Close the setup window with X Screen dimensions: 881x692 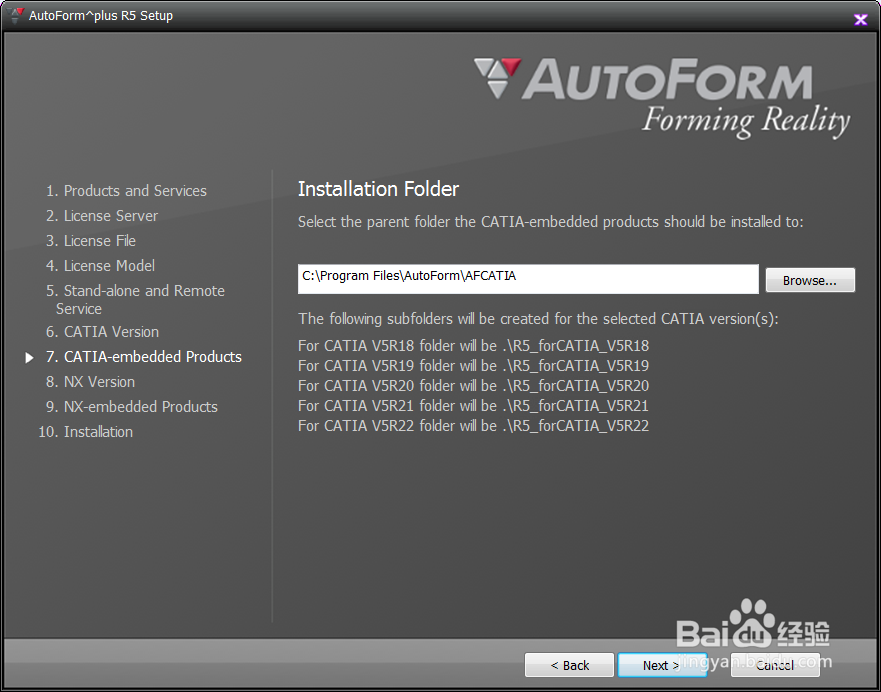[860, 20]
